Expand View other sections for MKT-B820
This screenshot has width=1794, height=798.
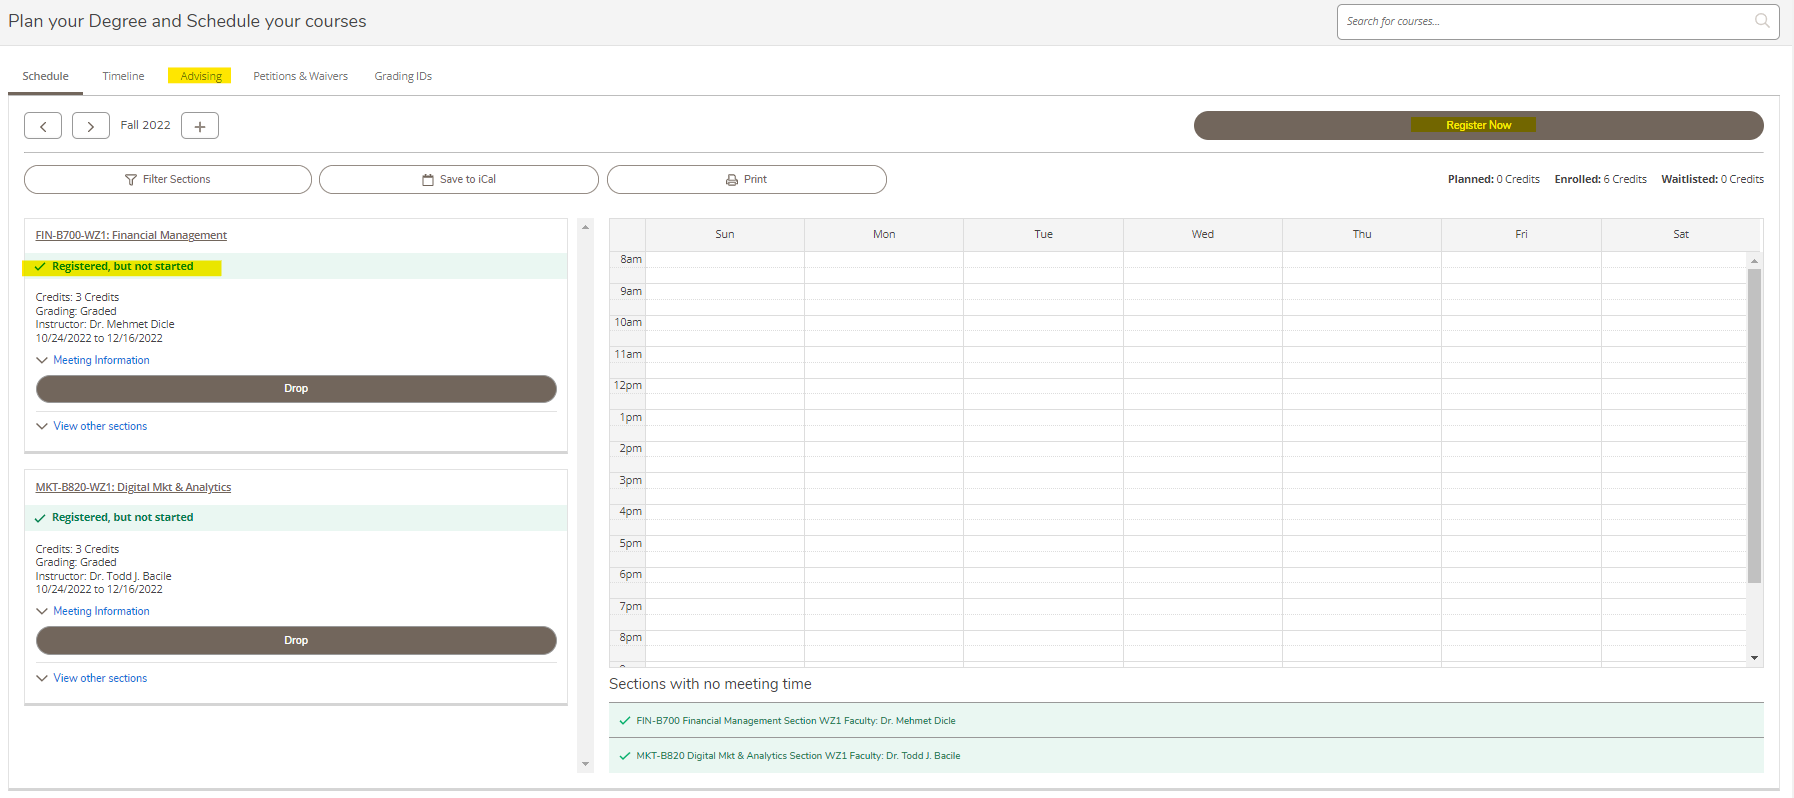100,678
